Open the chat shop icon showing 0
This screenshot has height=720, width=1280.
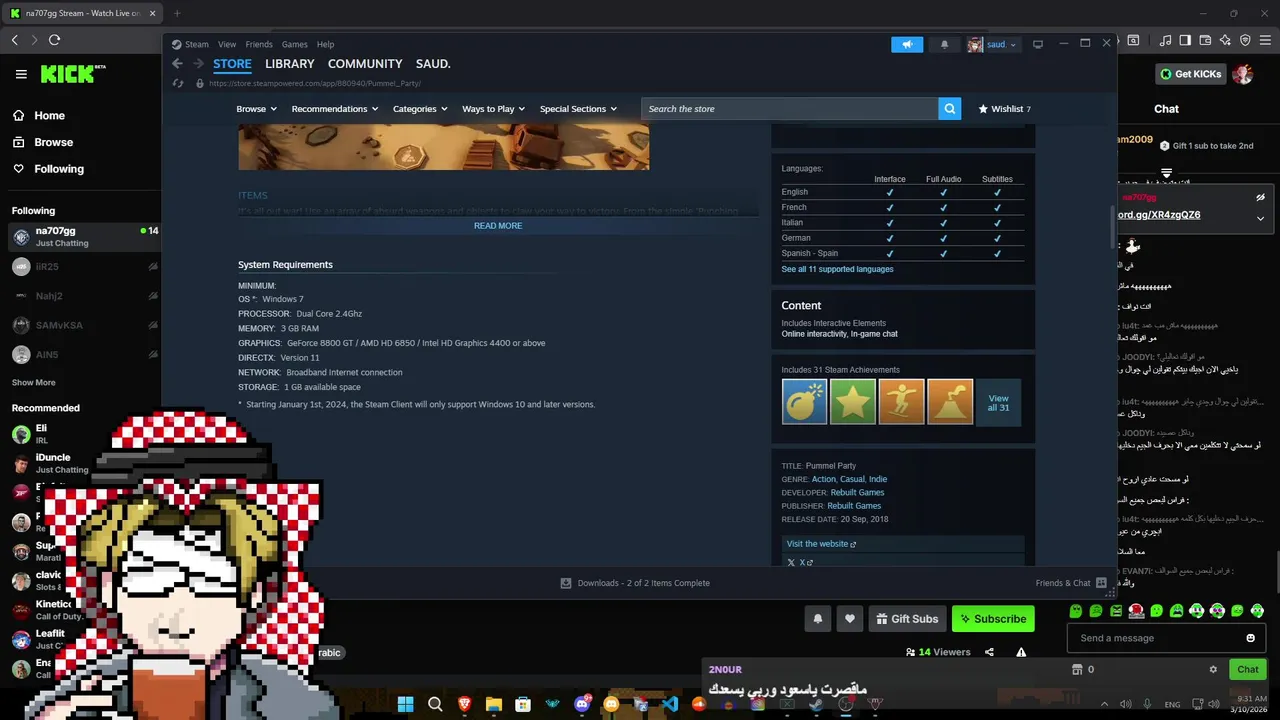[1083, 669]
